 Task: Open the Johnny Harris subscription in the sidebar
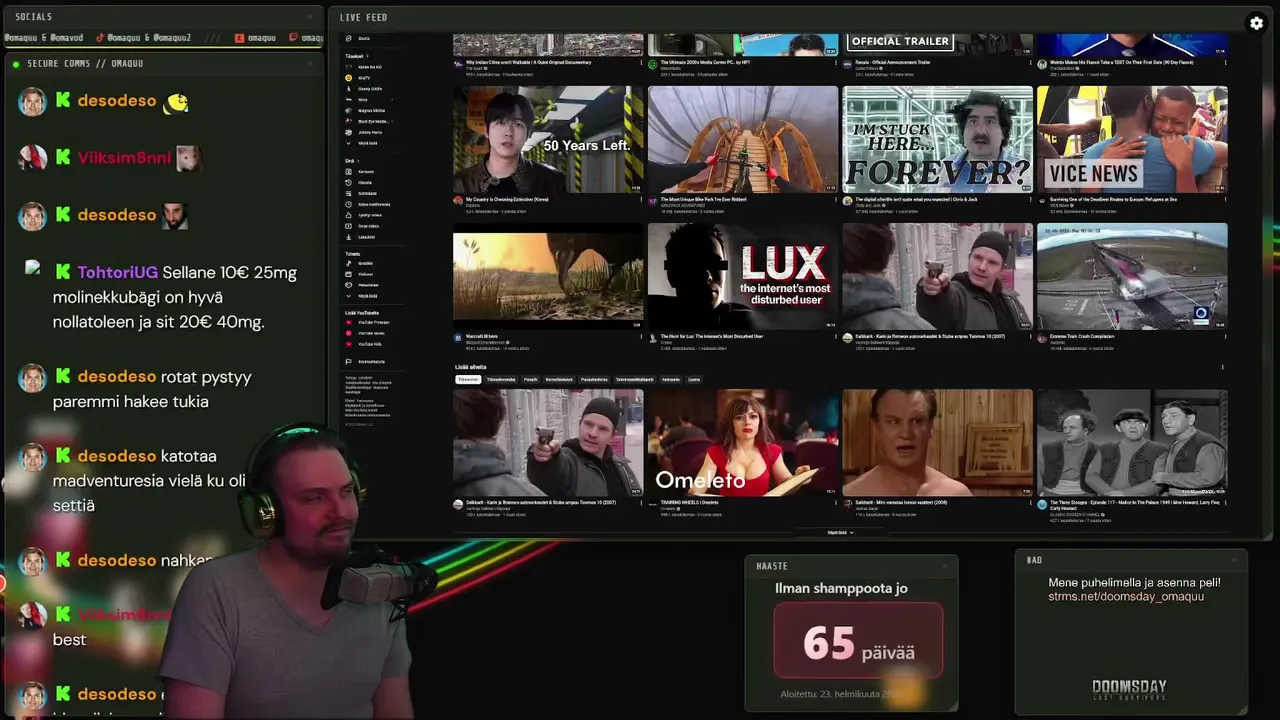362,132
